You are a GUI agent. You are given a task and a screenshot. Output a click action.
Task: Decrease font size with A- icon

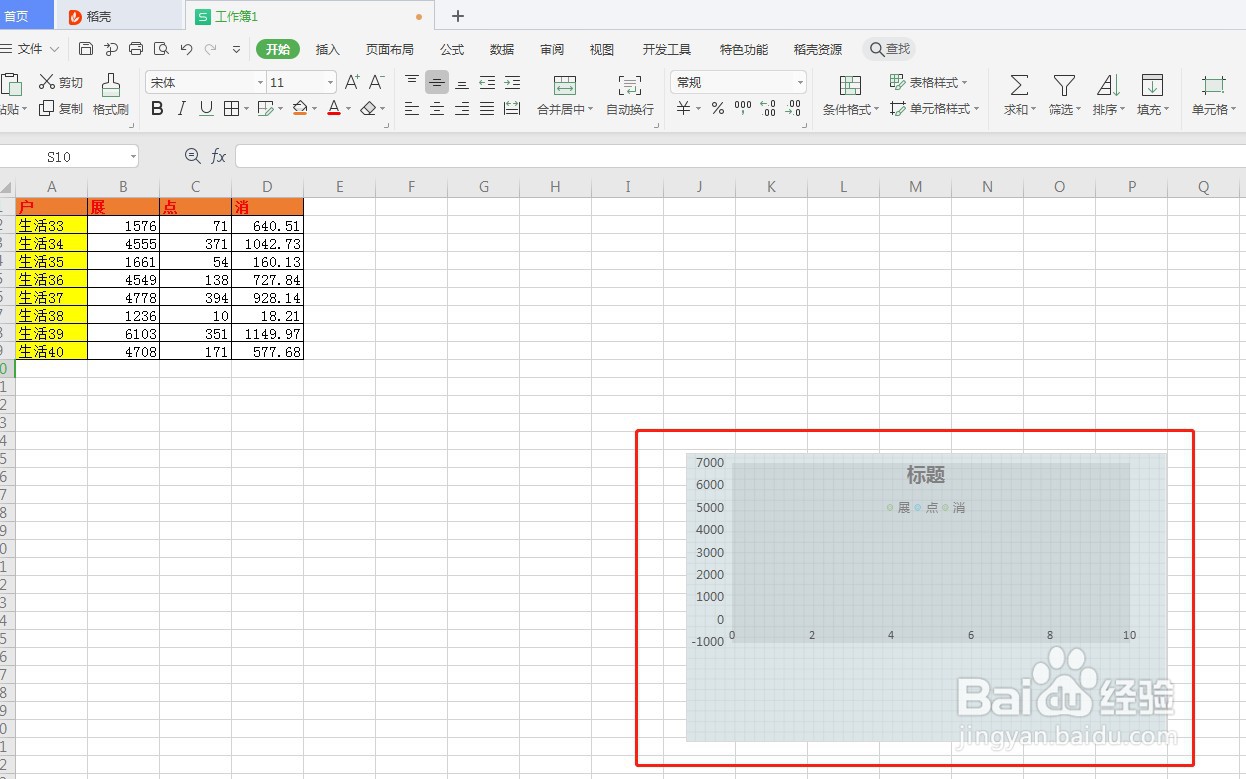coord(377,82)
